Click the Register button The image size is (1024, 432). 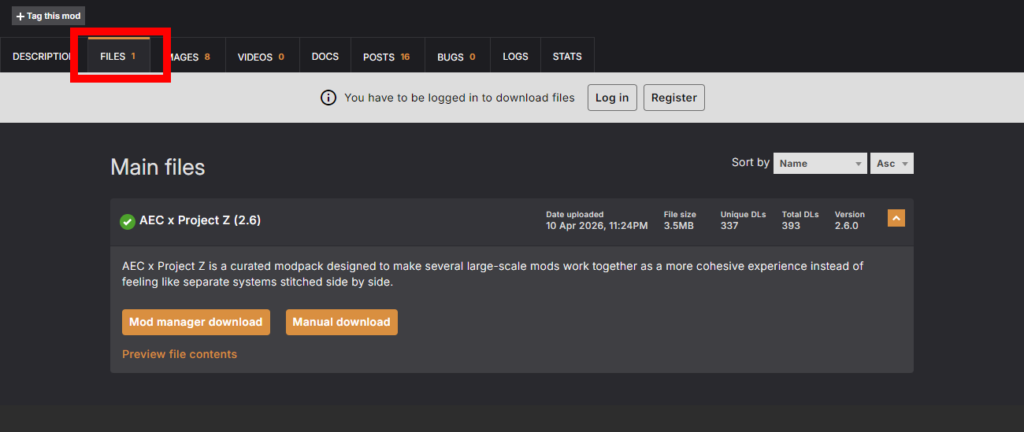click(674, 98)
